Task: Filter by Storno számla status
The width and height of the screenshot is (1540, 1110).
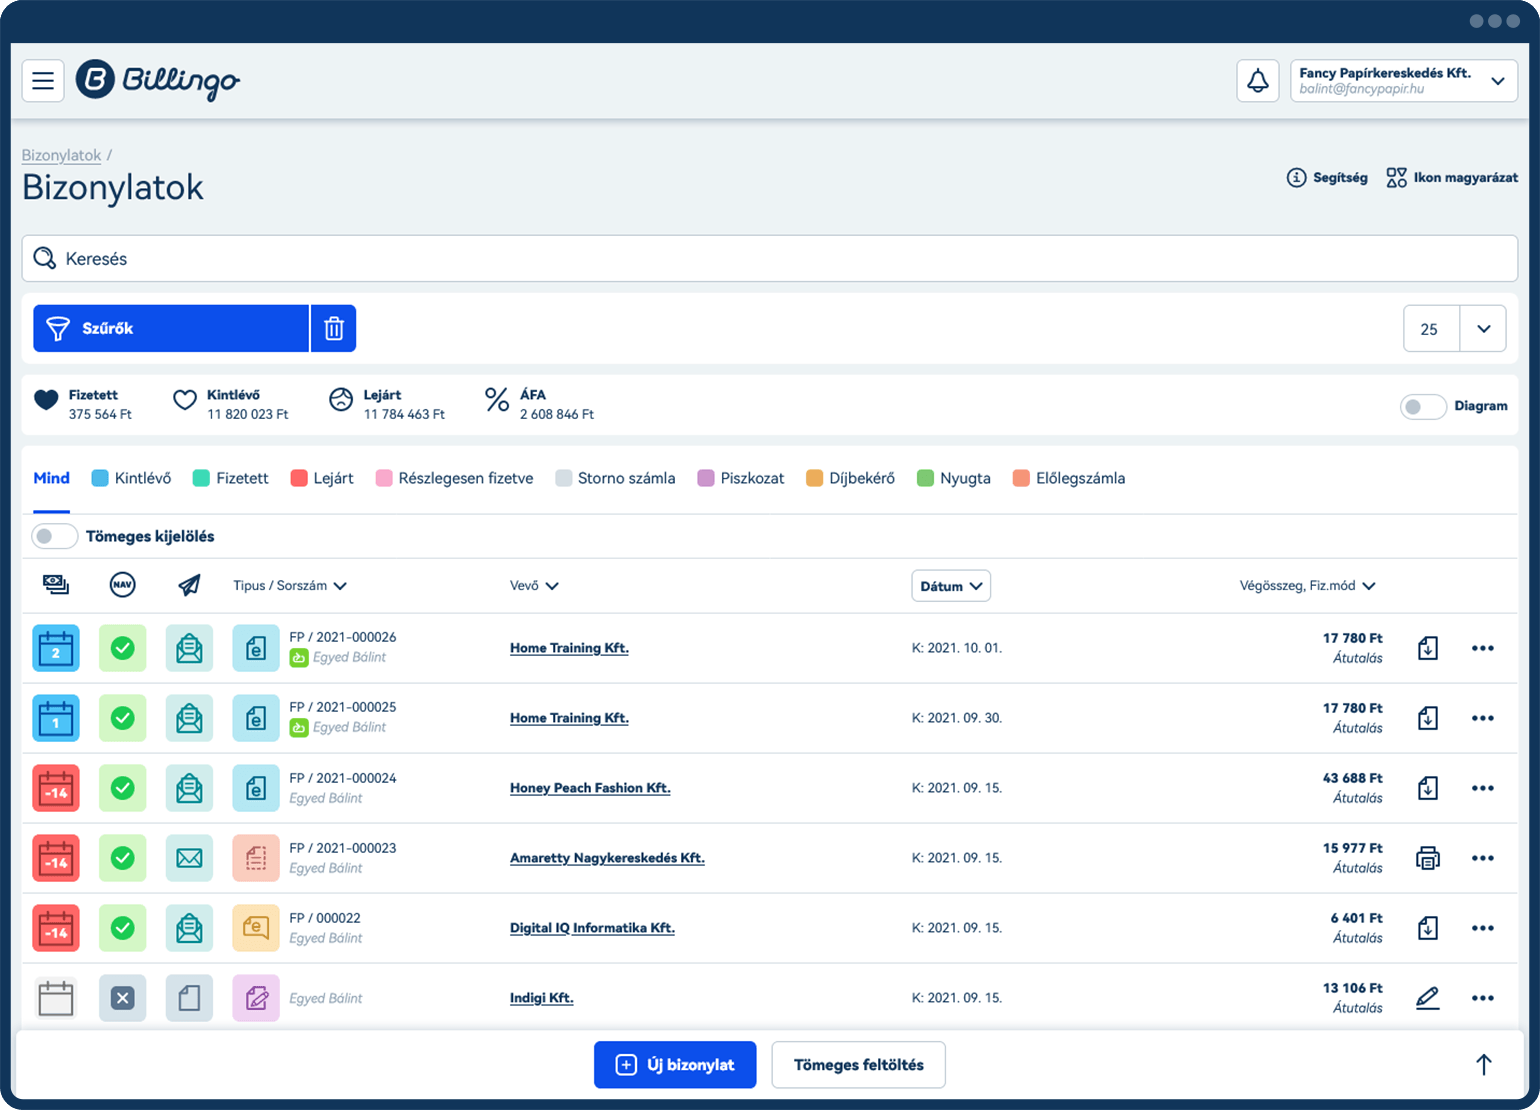Action: (615, 478)
